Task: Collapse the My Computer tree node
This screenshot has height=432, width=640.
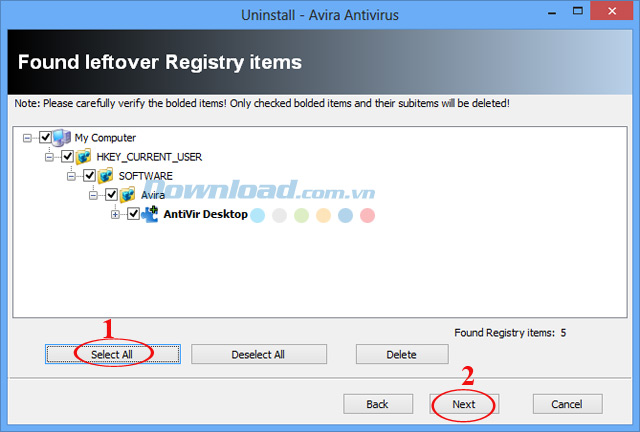Action: [x=27, y=138]
